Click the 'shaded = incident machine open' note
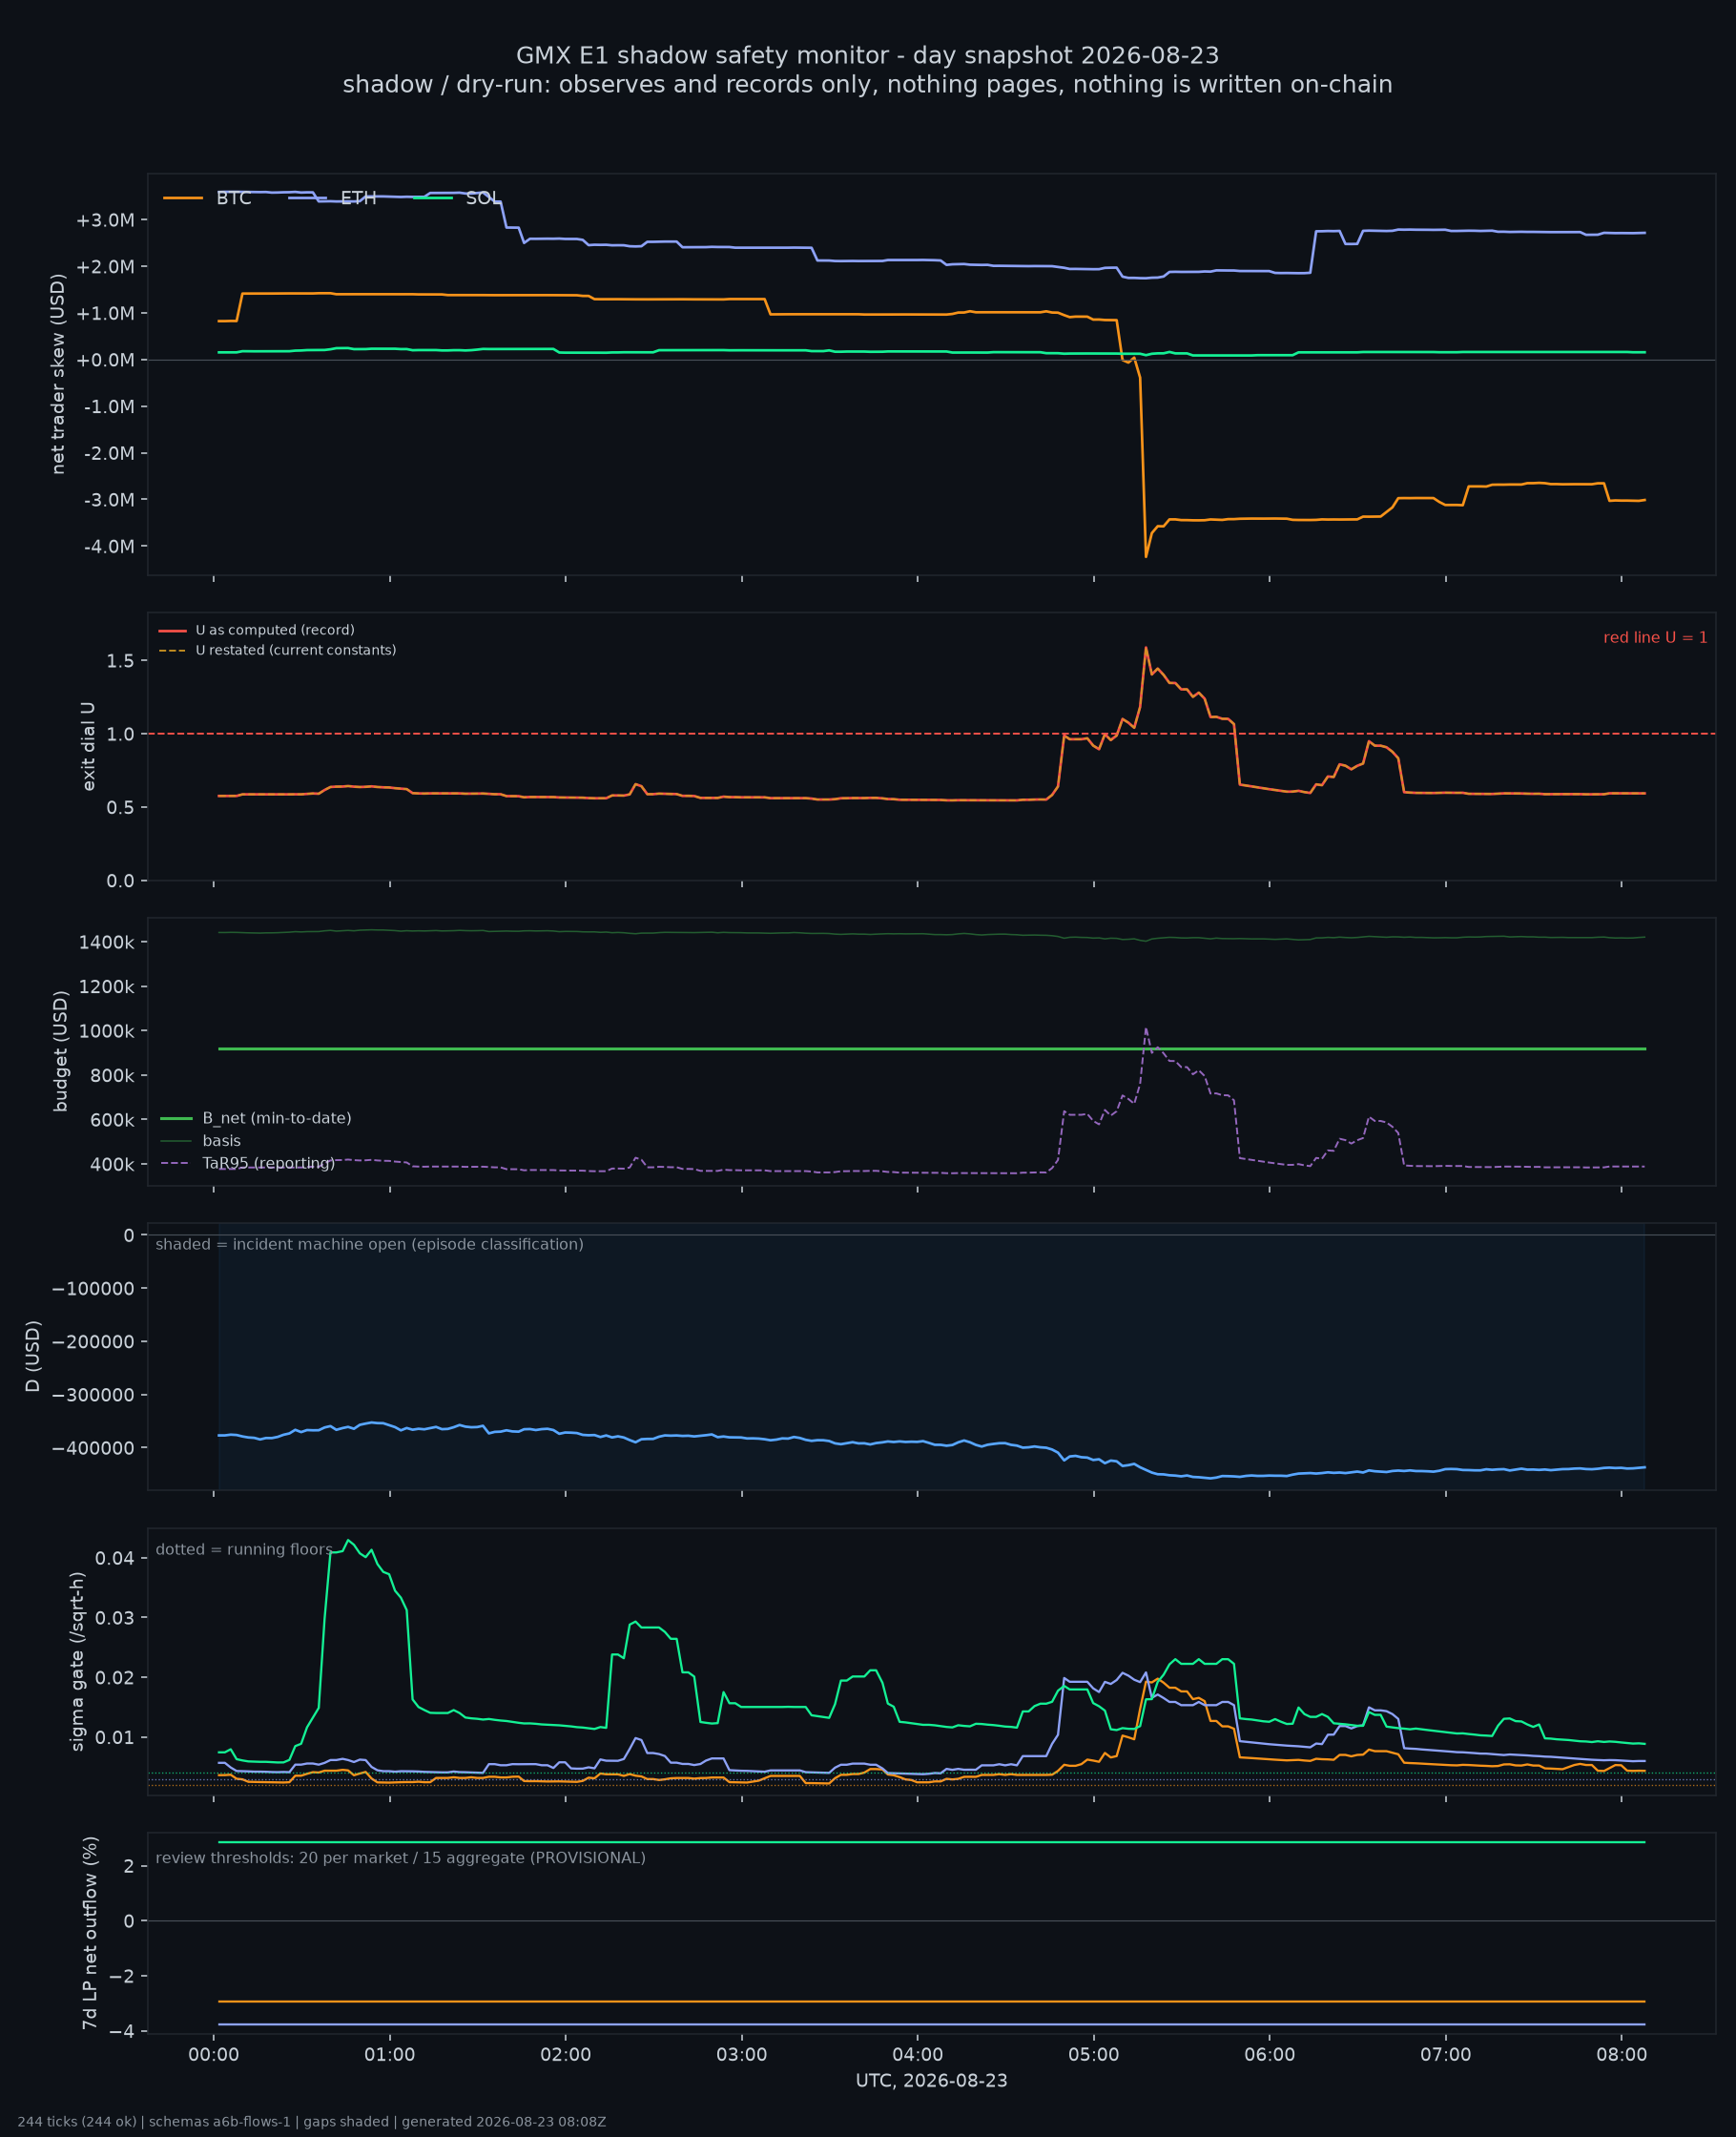The image size is (1736, 2137). 369,1244
